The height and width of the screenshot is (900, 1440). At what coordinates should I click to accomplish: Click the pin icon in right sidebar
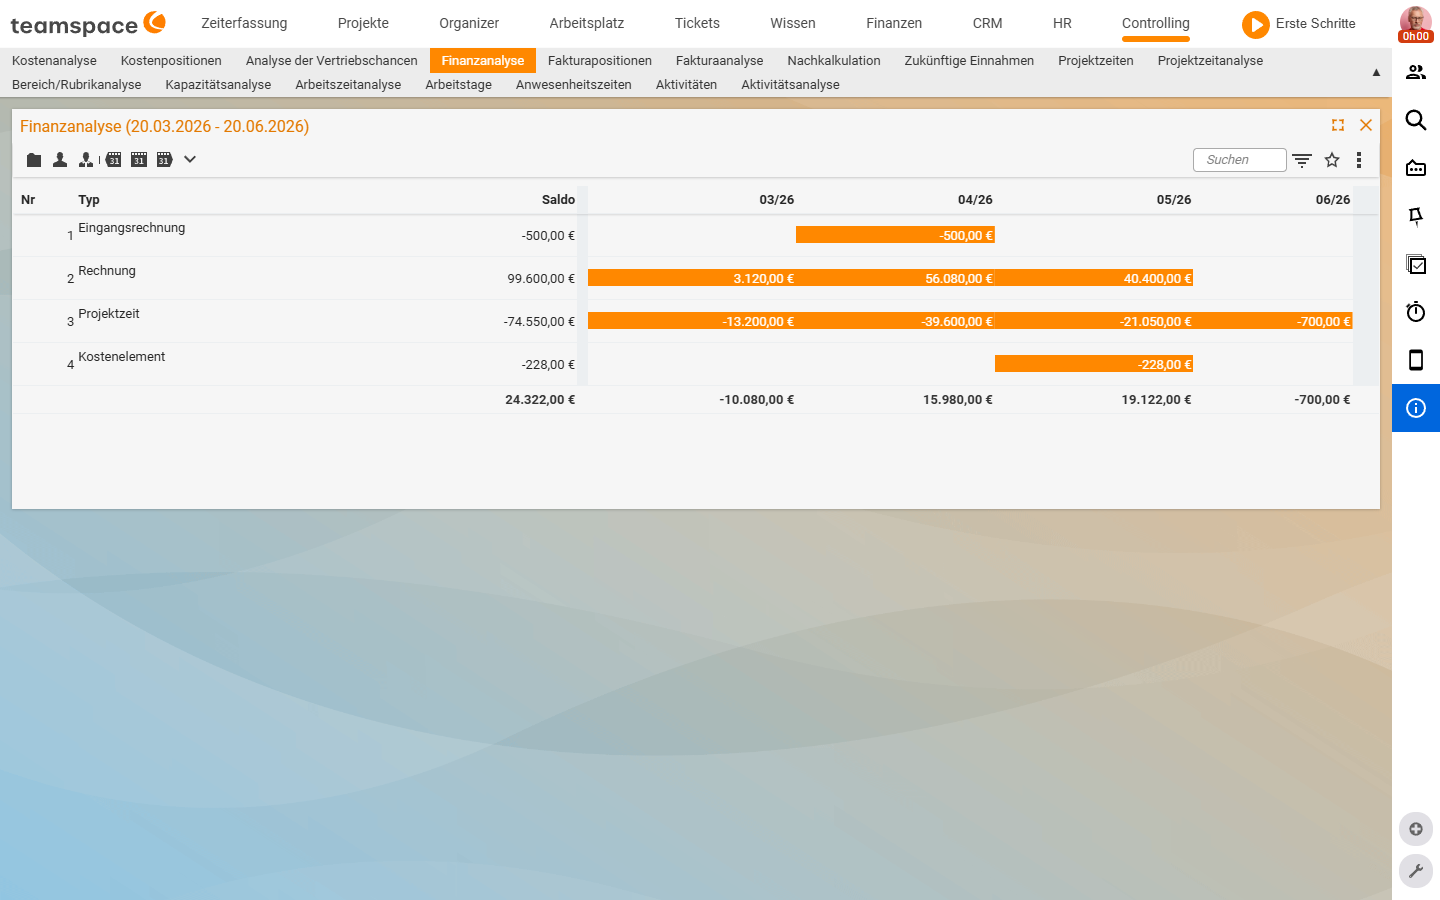(1416, 216)
